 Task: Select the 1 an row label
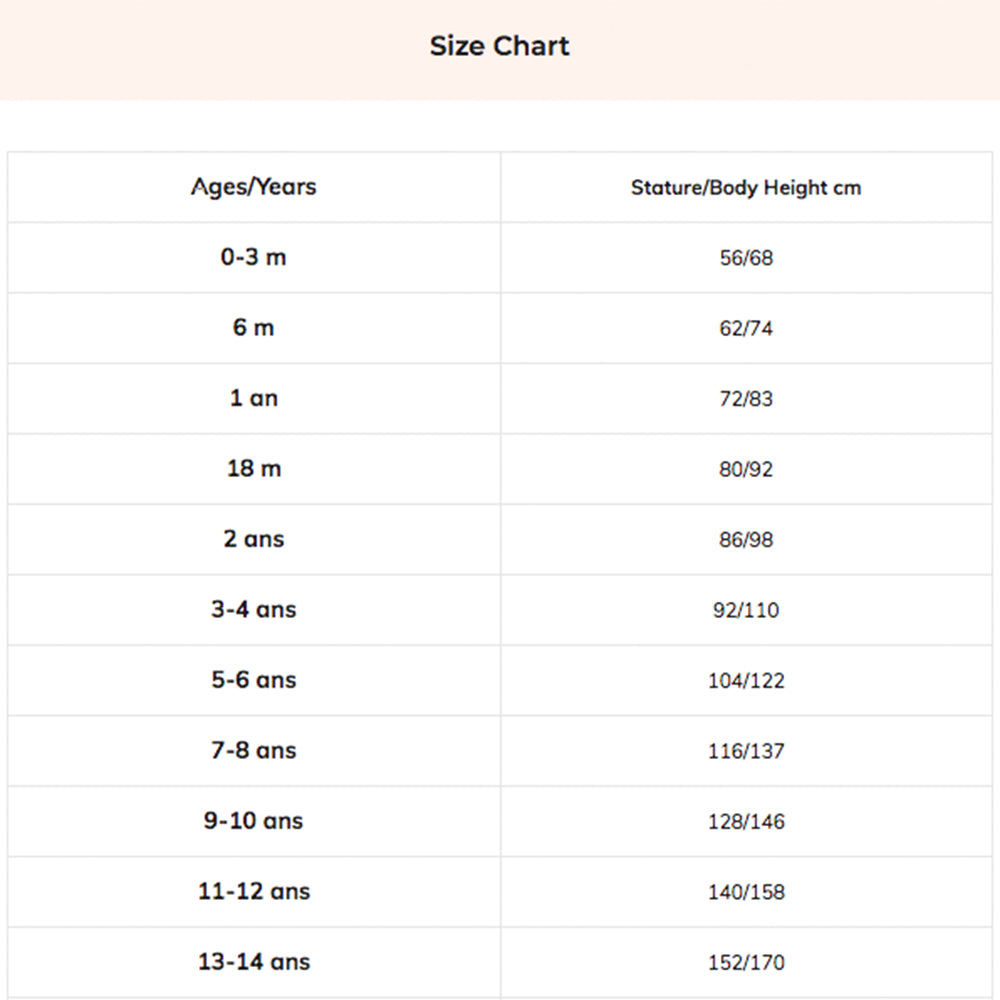click(254, 398)
